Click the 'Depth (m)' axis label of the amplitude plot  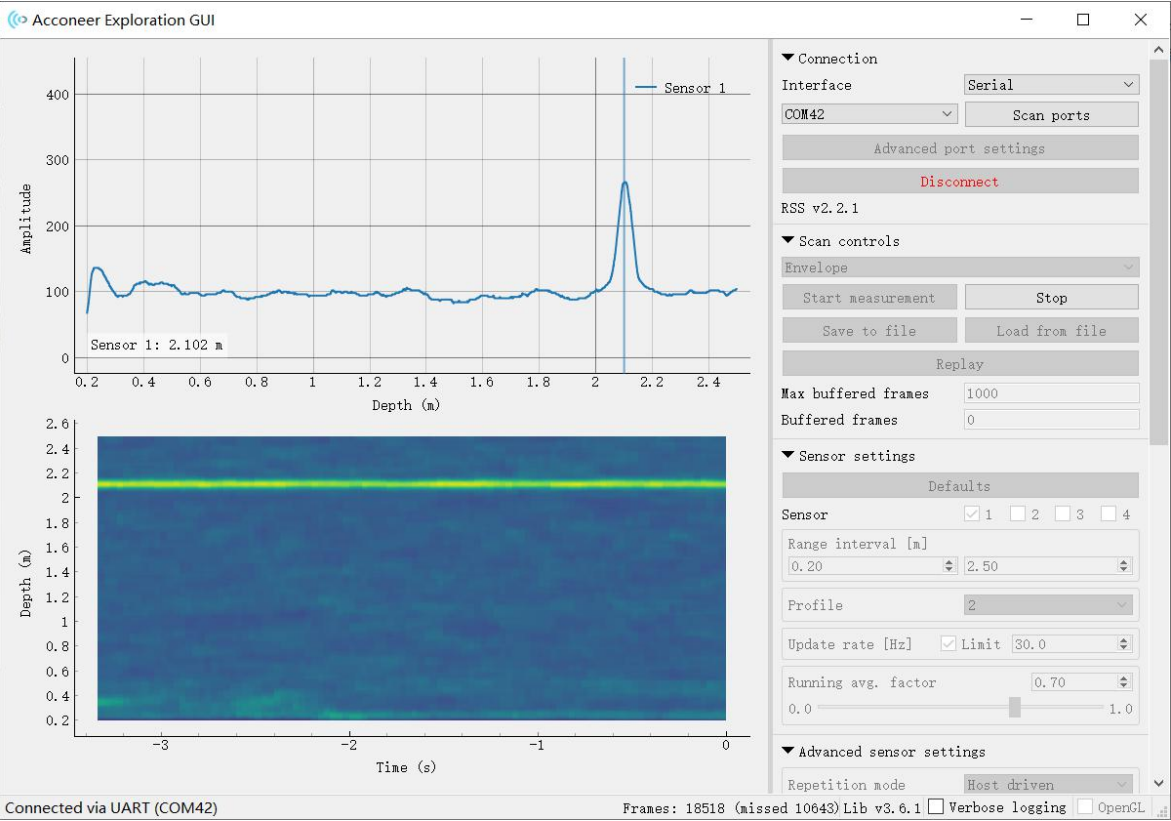(406, 405)
